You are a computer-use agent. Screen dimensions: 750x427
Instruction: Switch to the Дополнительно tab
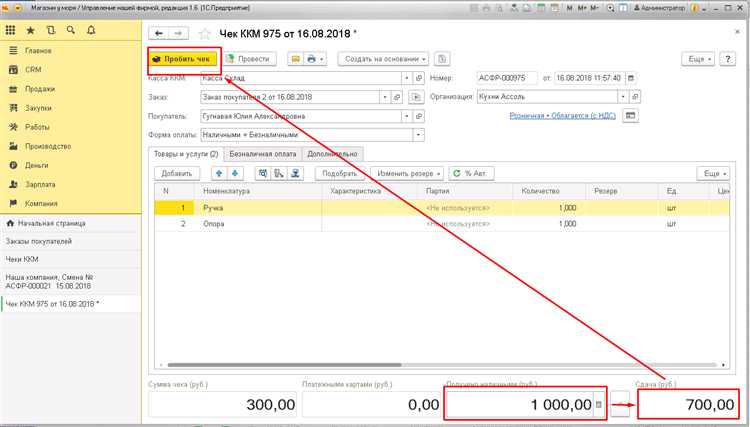point(332,154)
